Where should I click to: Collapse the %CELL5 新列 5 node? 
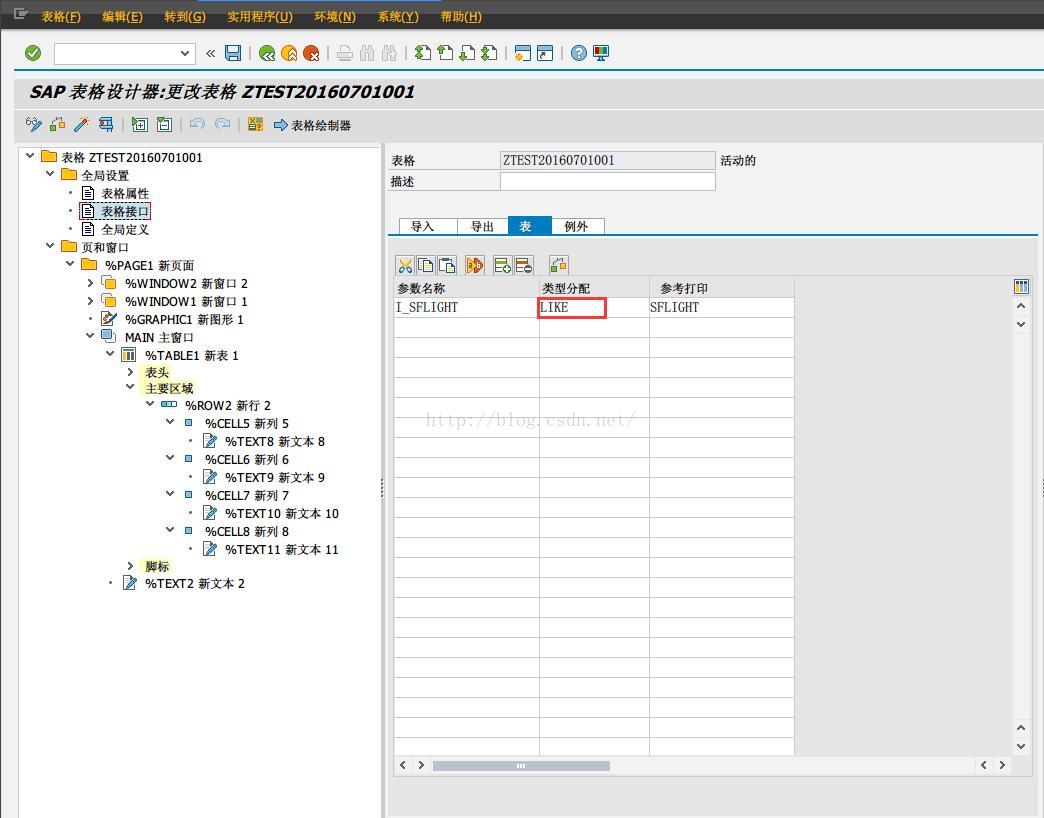pos(170,422)
